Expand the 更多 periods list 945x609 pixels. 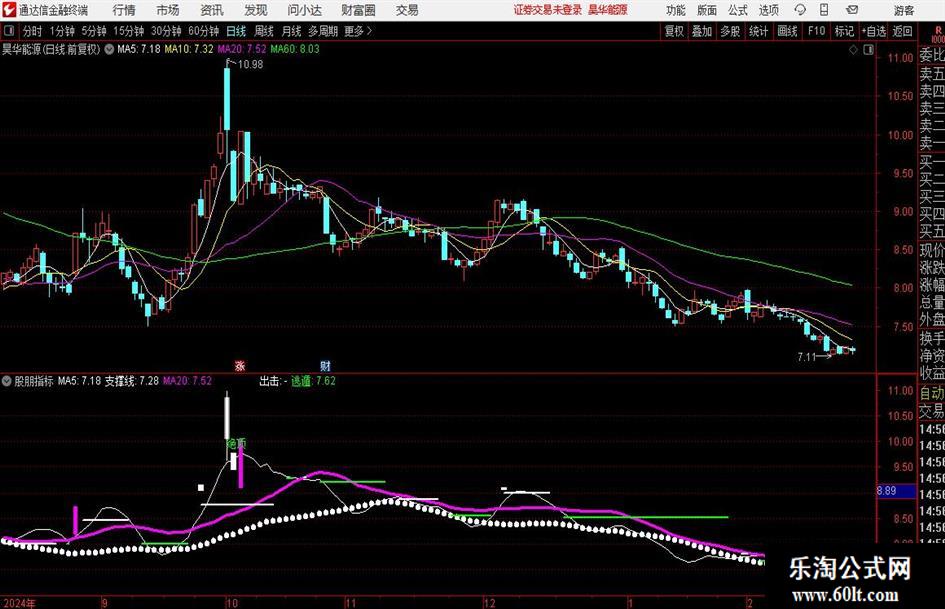pyautogui.click(x=359, y=31)
